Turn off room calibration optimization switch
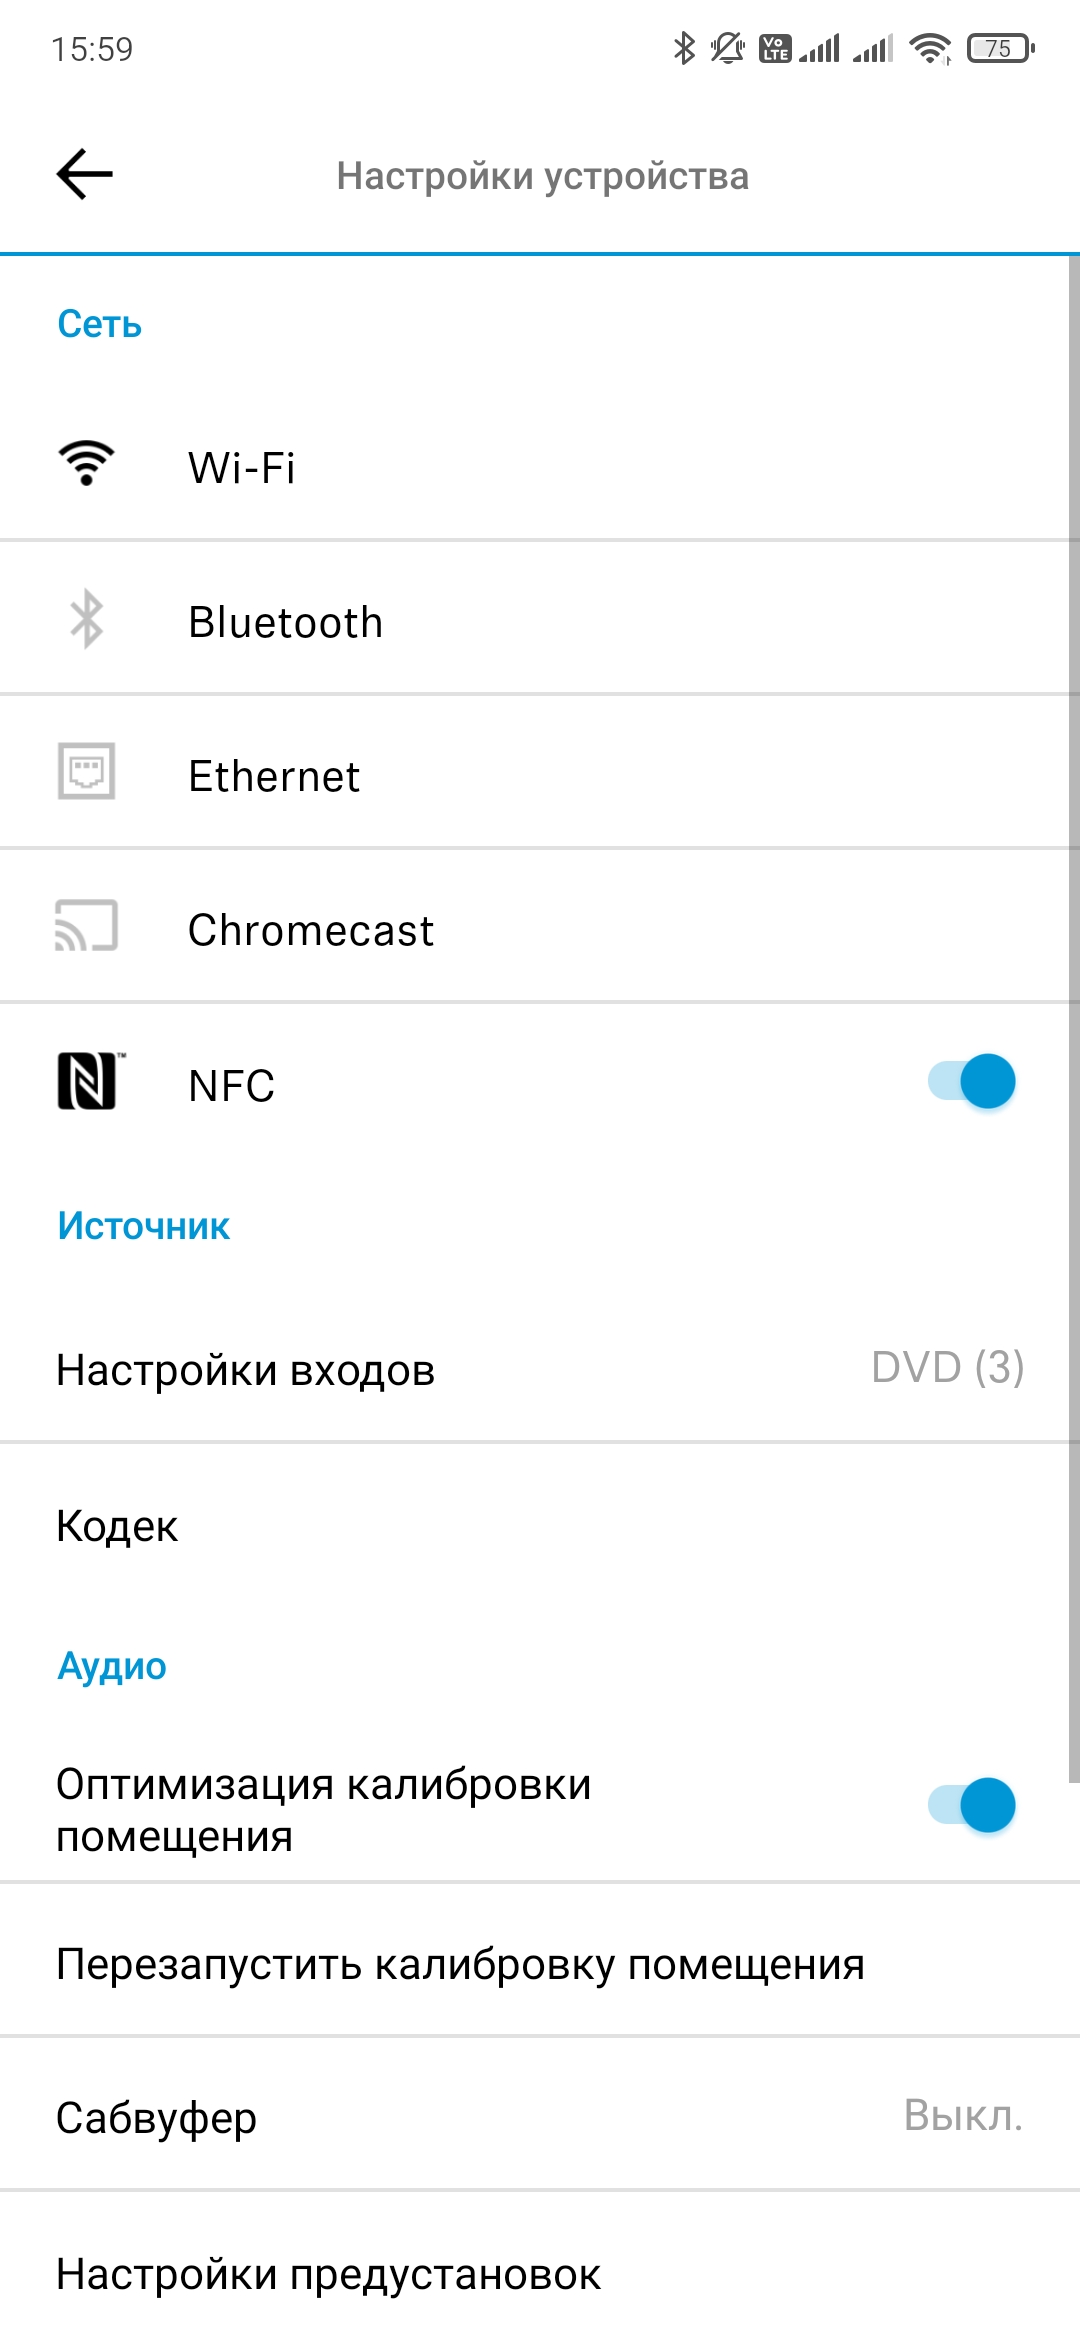The height and width of the screenshot is (2340, 1080). tap(972, 1805)
